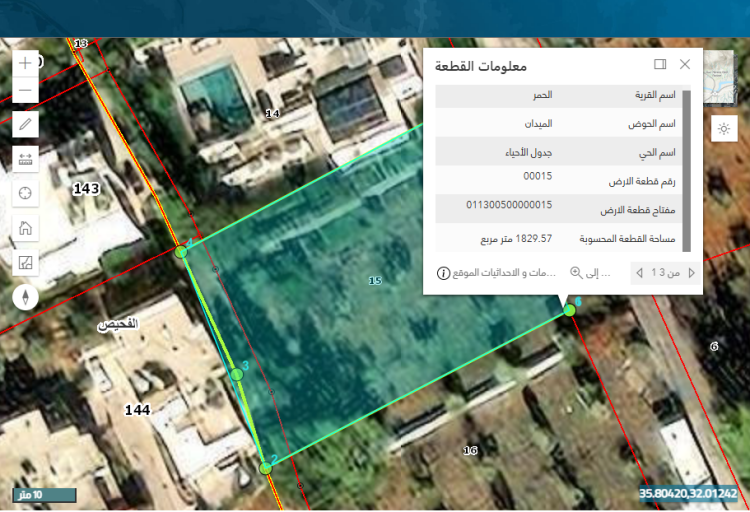Open the area measurement tool
This screenshot has height=512, width=750.
[26, 263]
